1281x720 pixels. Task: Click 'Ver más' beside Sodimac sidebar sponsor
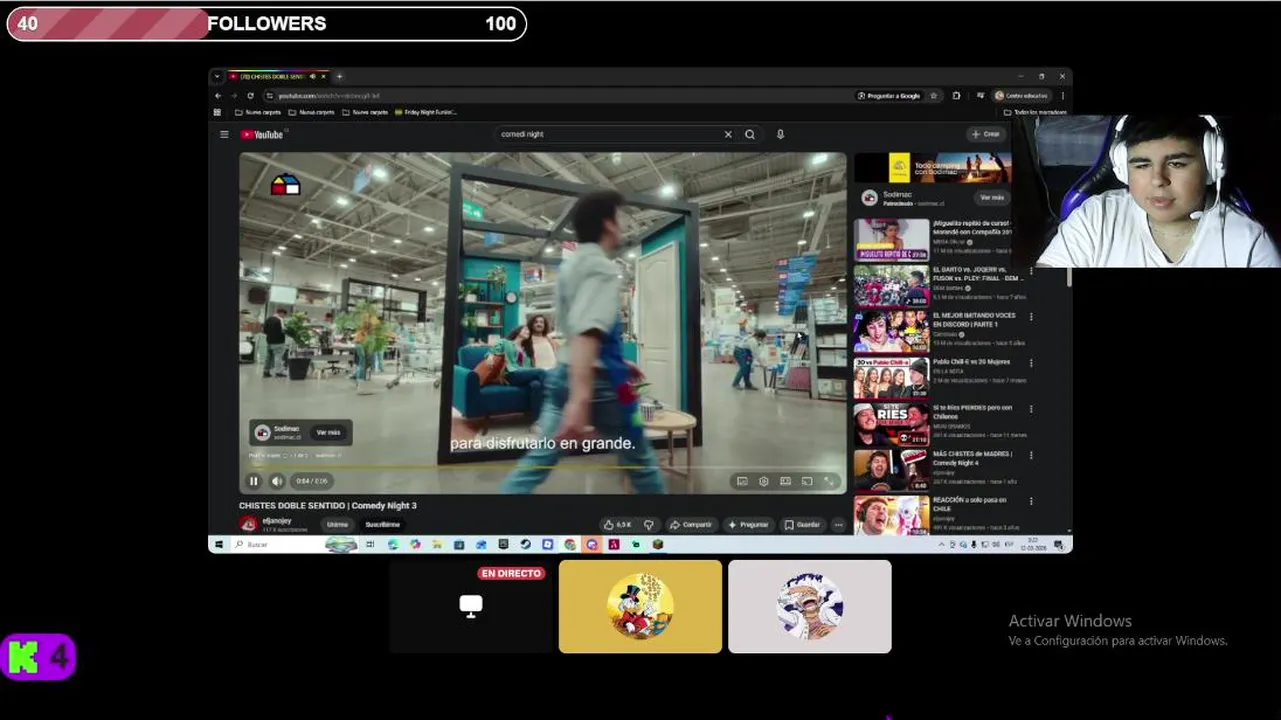click(991, 197)
